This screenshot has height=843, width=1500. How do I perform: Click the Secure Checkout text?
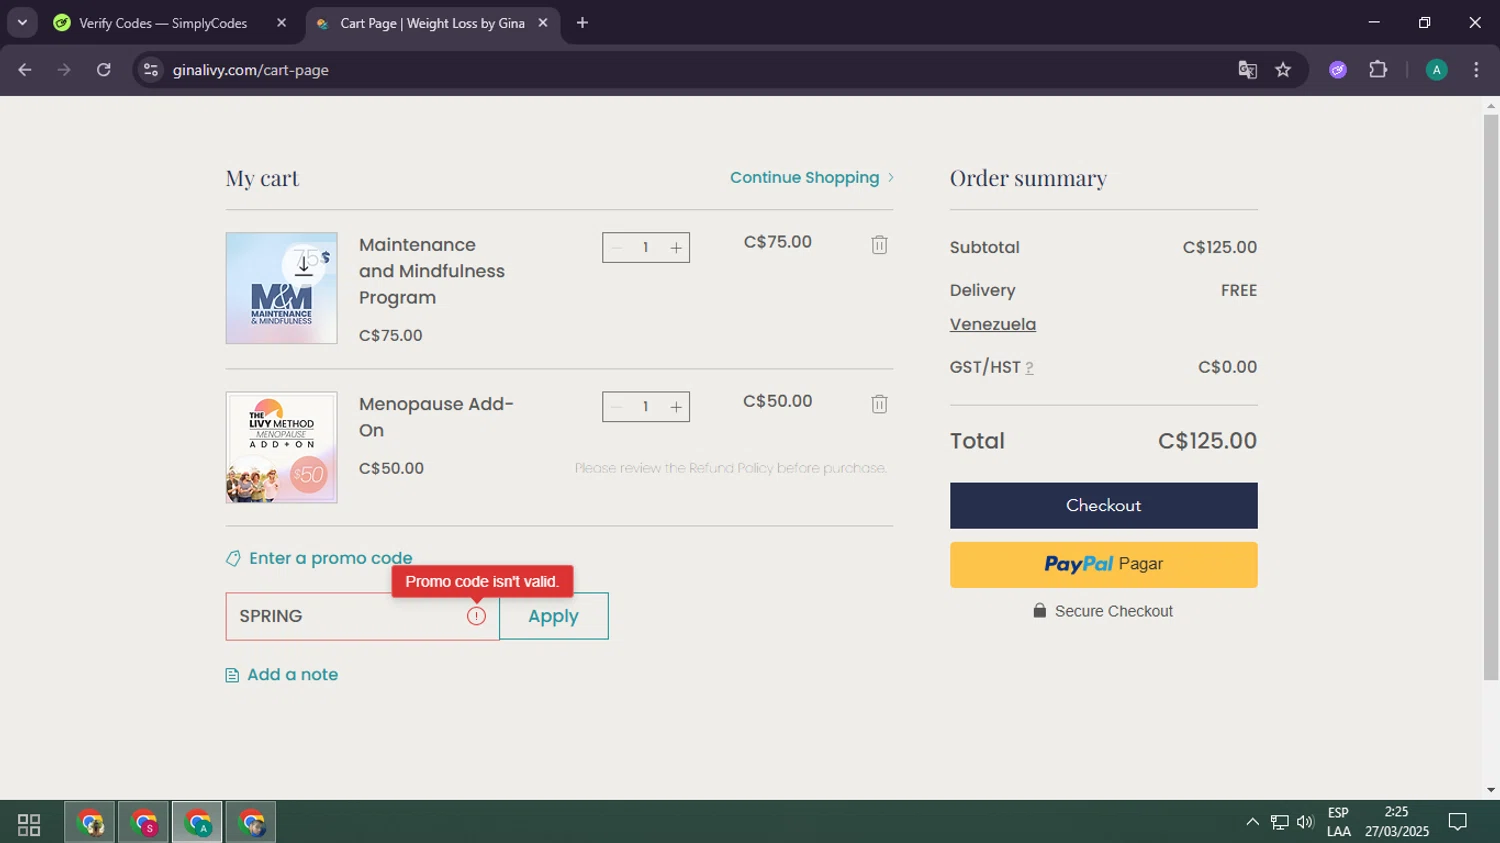pyautogui.click(x=1114, y=611)
